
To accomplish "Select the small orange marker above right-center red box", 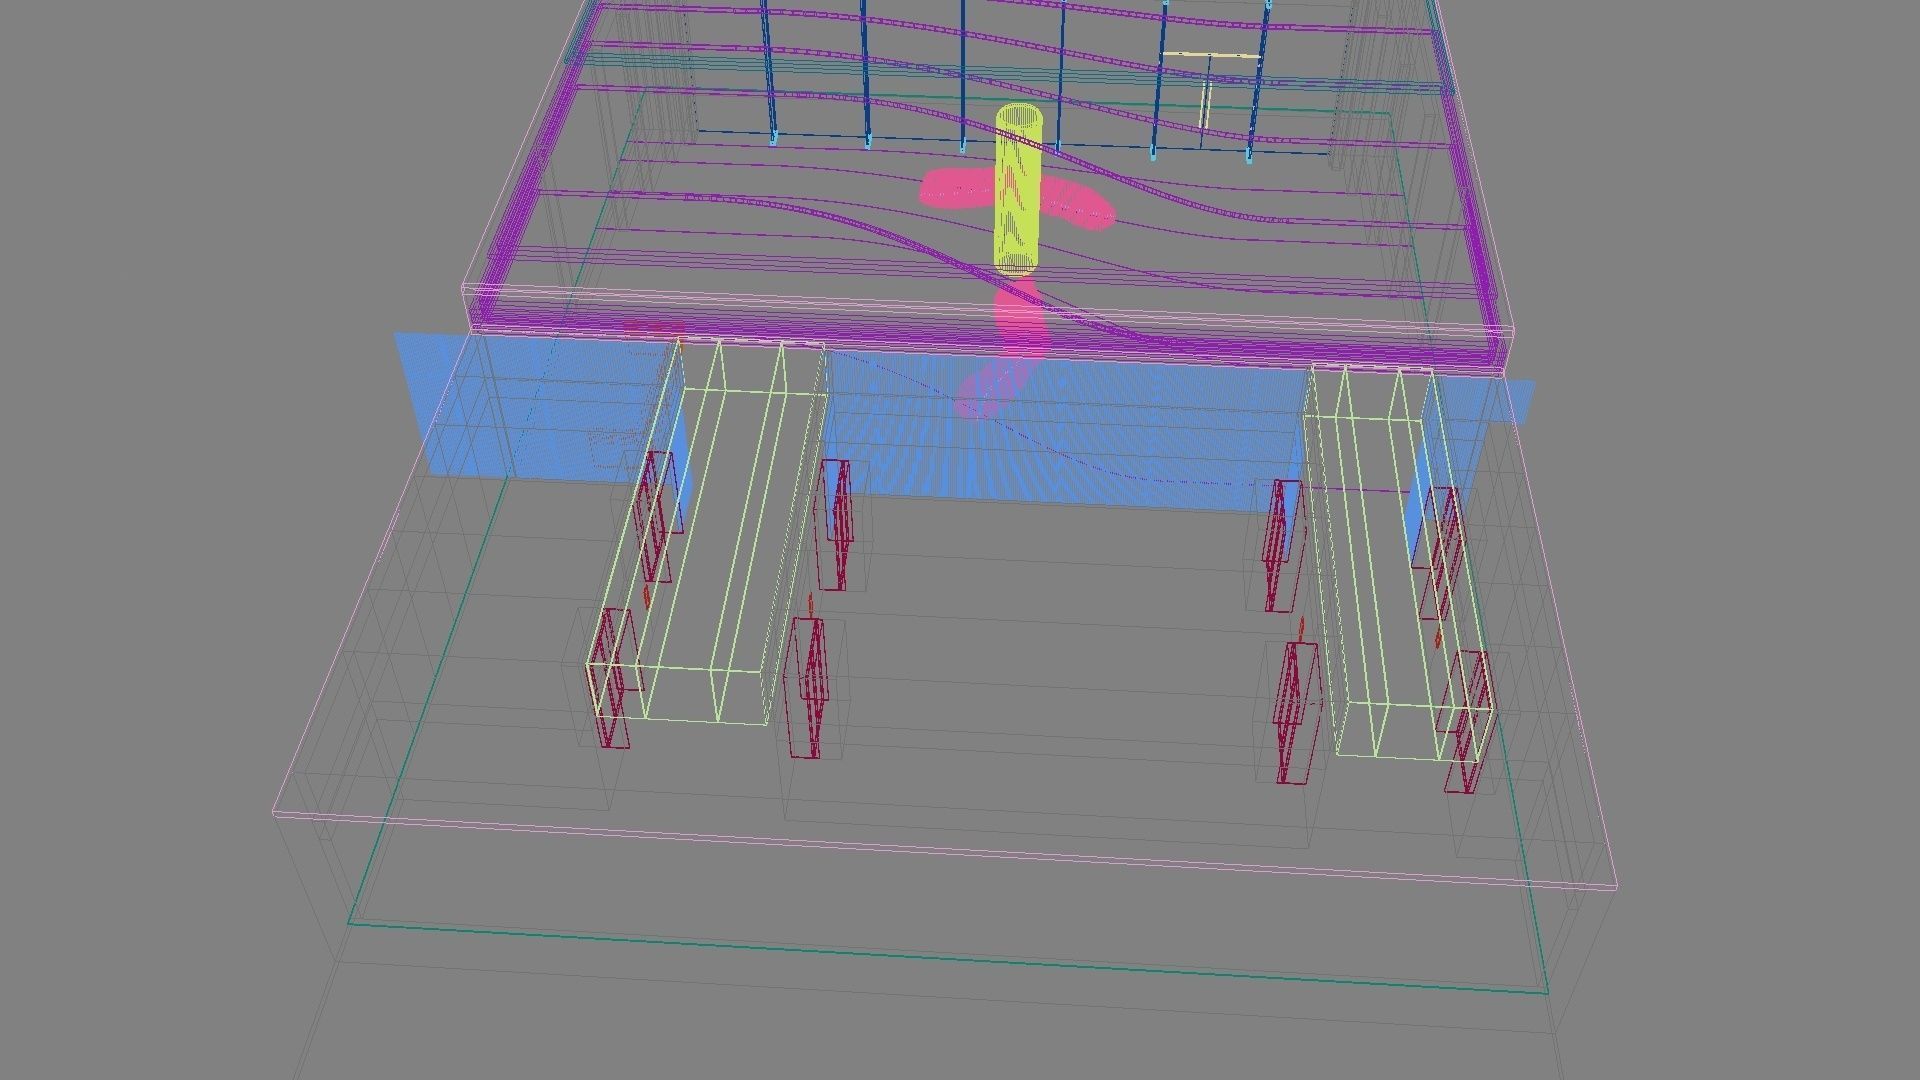I will 1301,628.
